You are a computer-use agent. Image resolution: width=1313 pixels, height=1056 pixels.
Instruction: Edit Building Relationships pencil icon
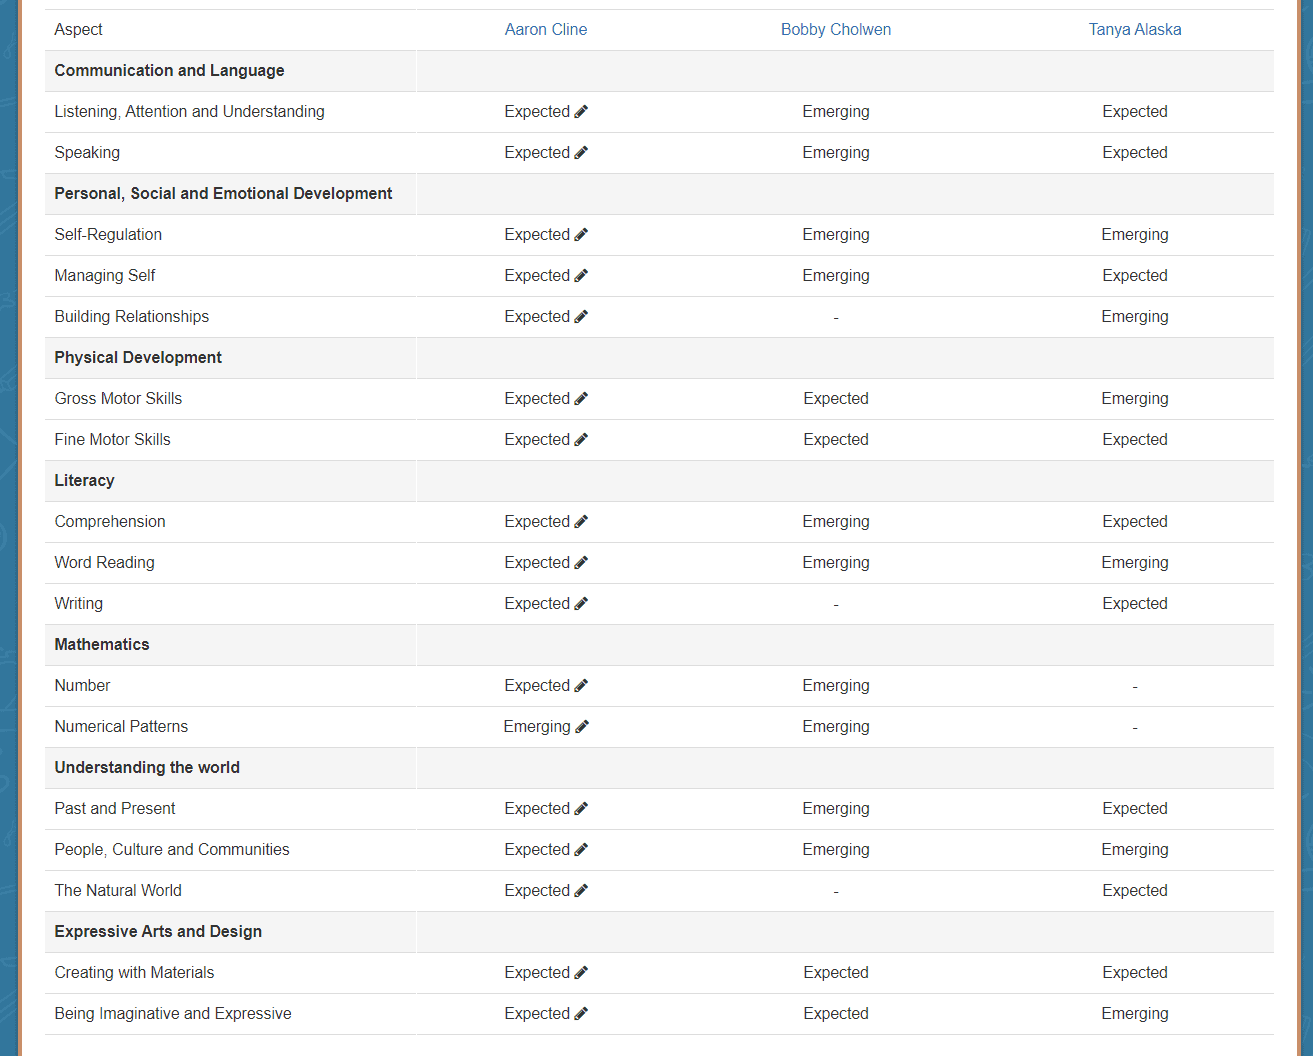point(581,317)
